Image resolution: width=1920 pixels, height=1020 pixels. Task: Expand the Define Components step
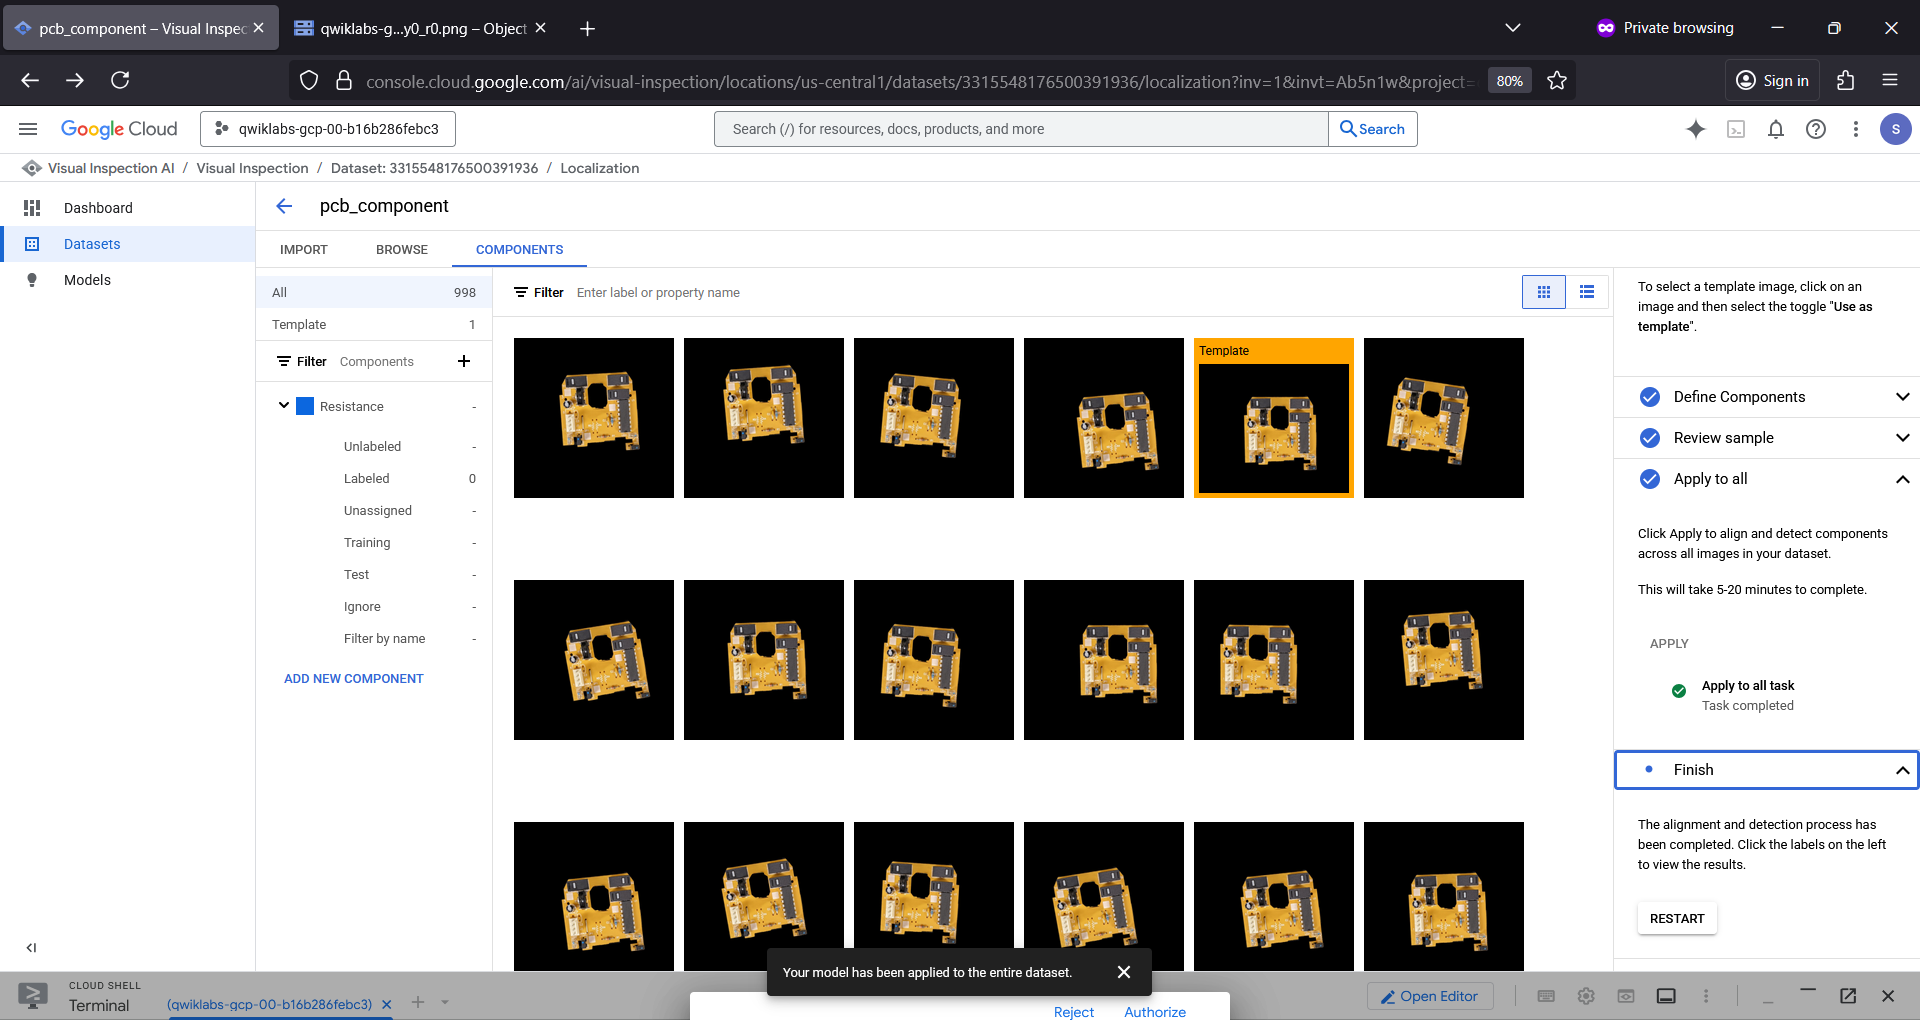[x=1902, y=397]
